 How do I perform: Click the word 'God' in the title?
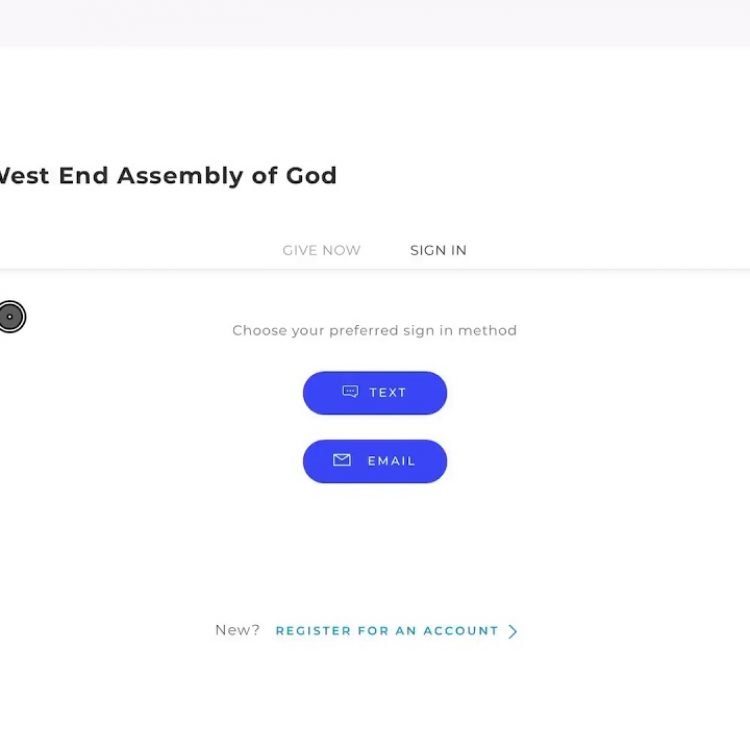(311, 176)
